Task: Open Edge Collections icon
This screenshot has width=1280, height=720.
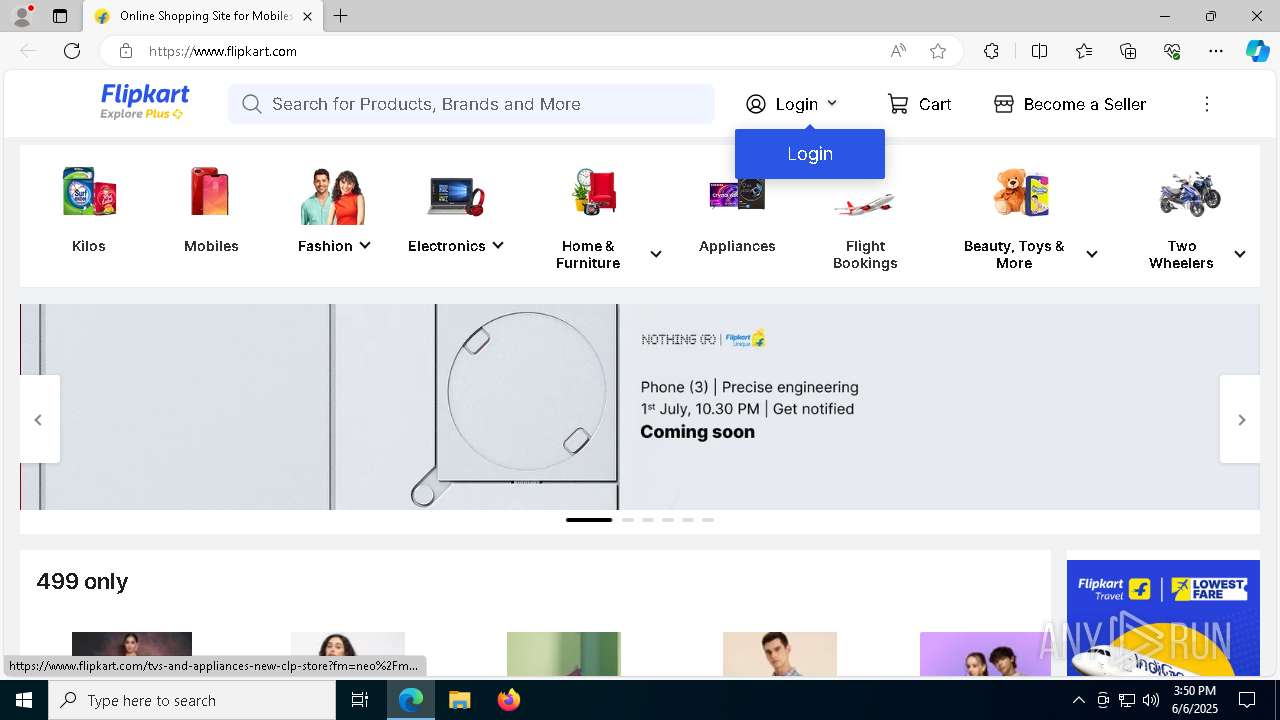Action: coord(1128,51)
